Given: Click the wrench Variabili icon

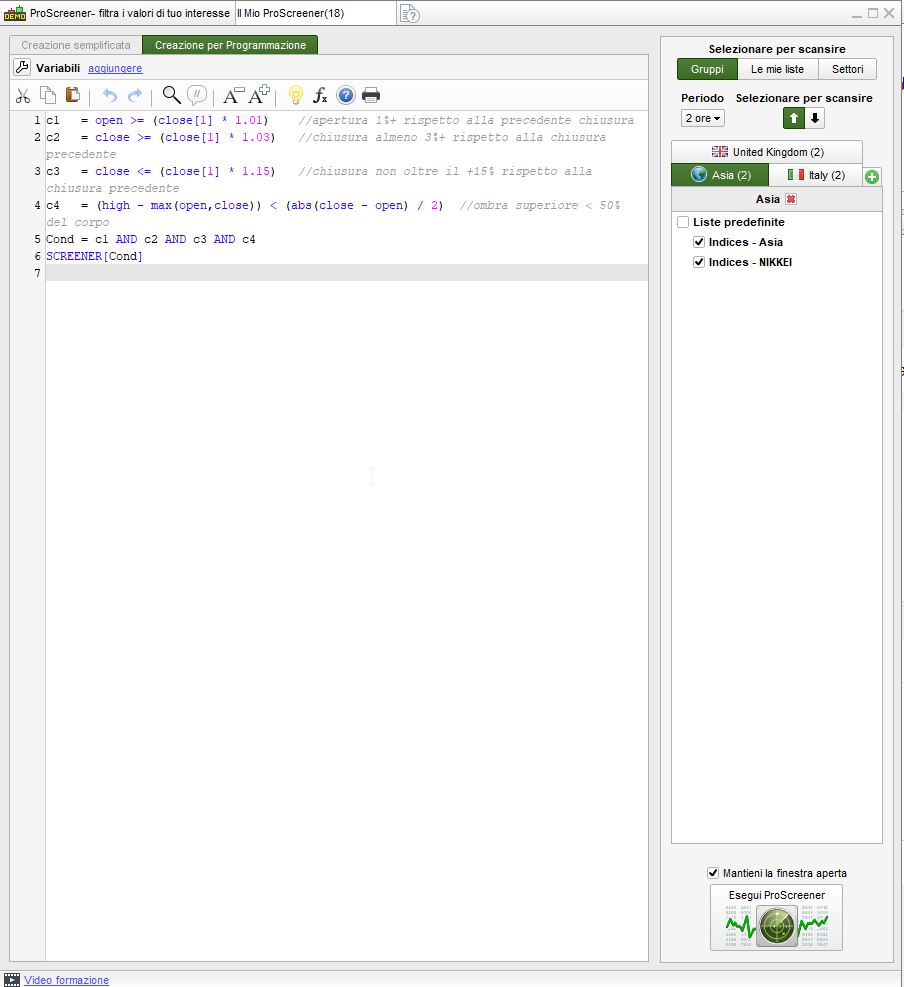Looking at the screenshot, I should pyautogui.click(x=22, y=67).
